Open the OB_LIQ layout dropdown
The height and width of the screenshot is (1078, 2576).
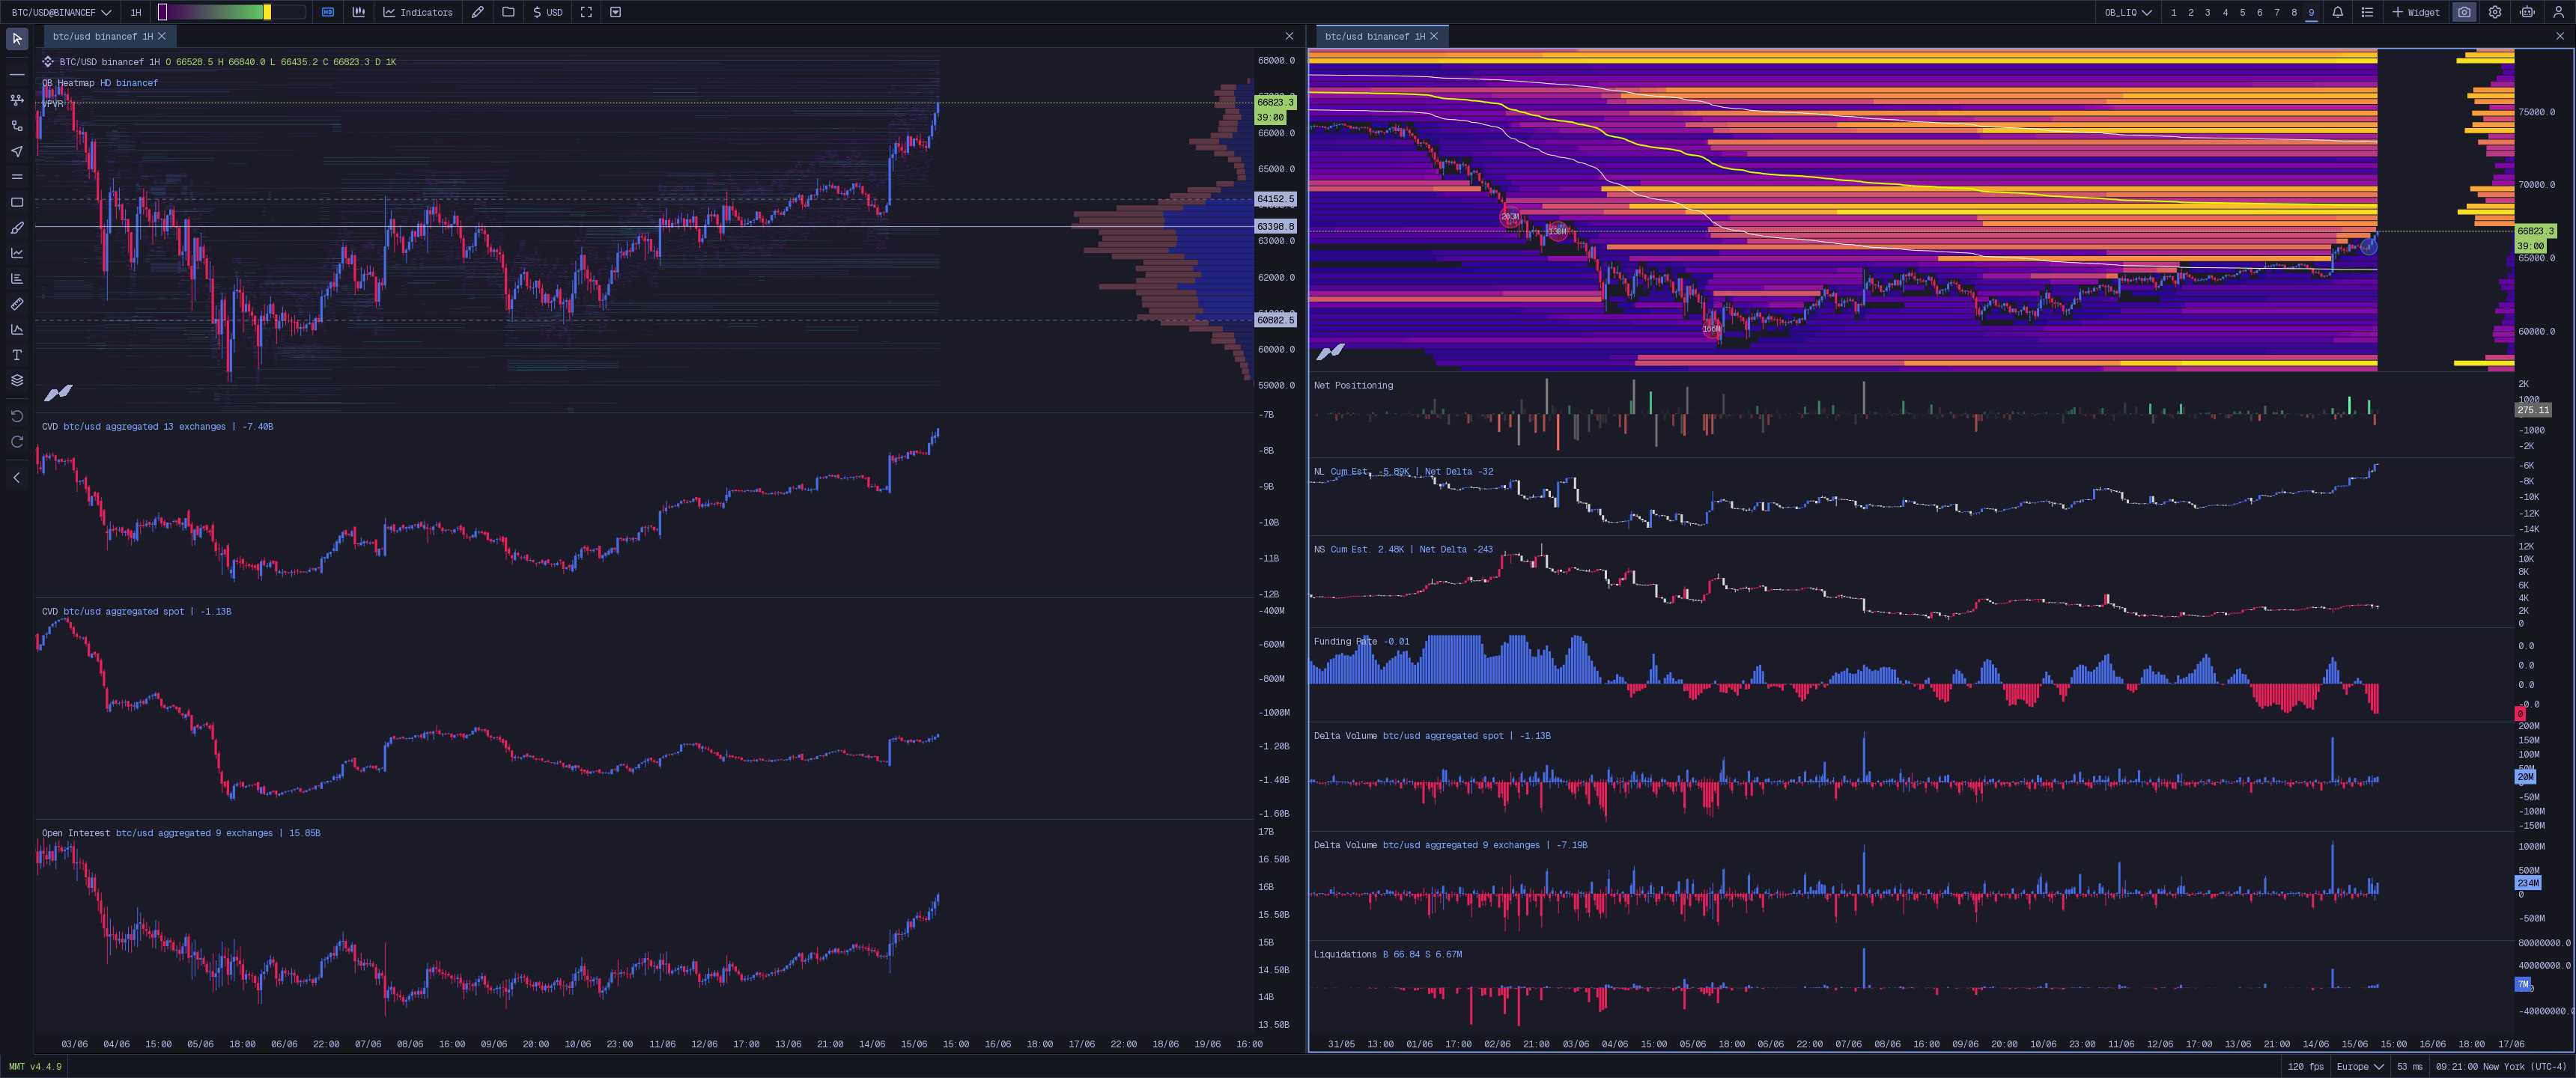click(x=2128, y=12)
